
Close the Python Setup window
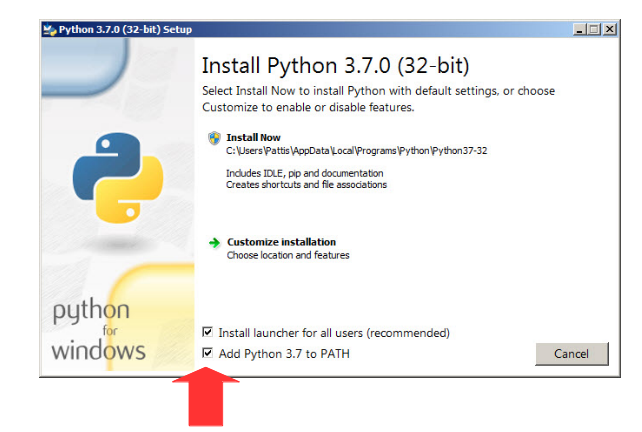610,29
